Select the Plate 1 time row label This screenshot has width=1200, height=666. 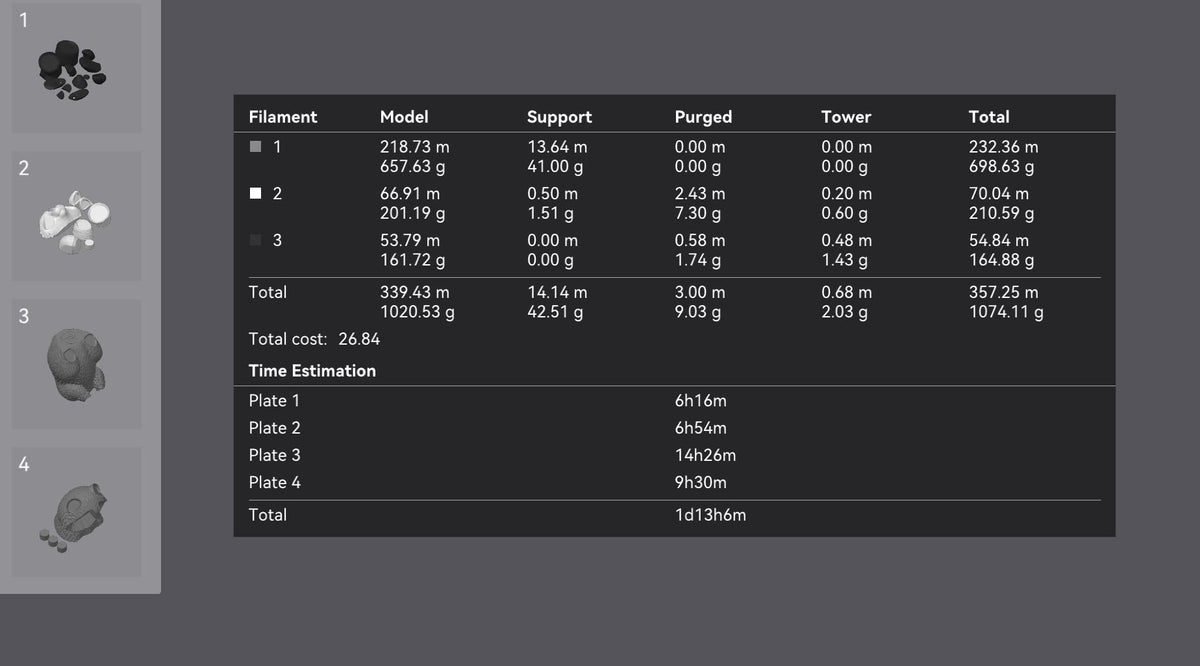point(274,401)
